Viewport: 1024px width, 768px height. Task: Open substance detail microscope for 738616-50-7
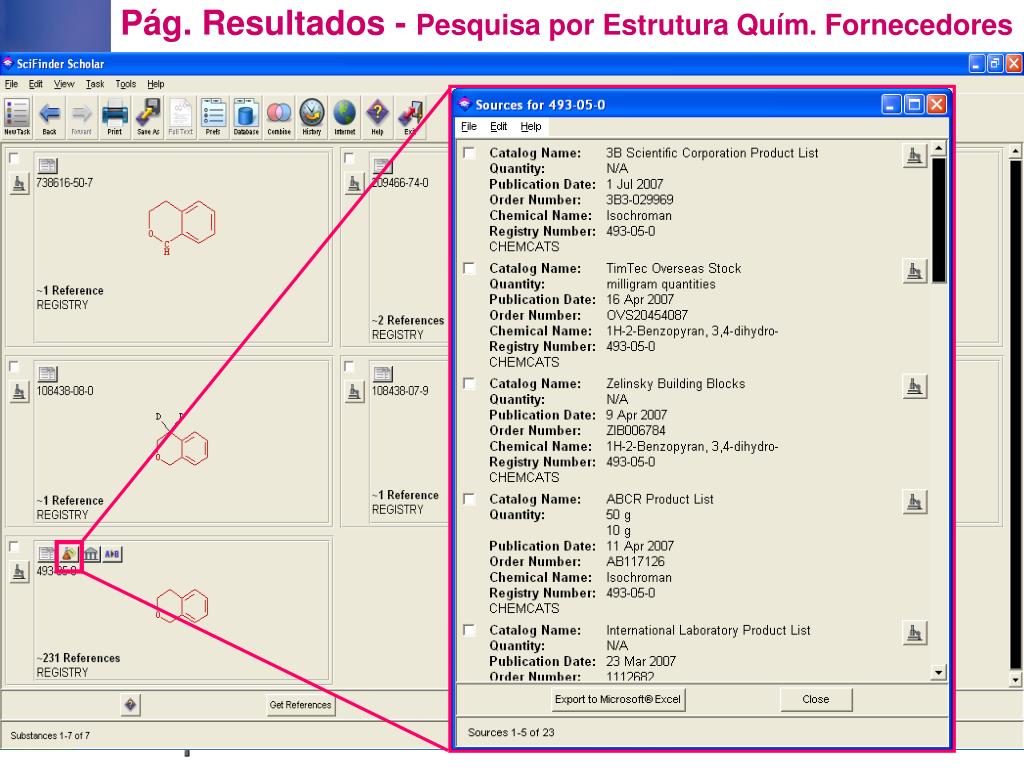pos(19,184)
